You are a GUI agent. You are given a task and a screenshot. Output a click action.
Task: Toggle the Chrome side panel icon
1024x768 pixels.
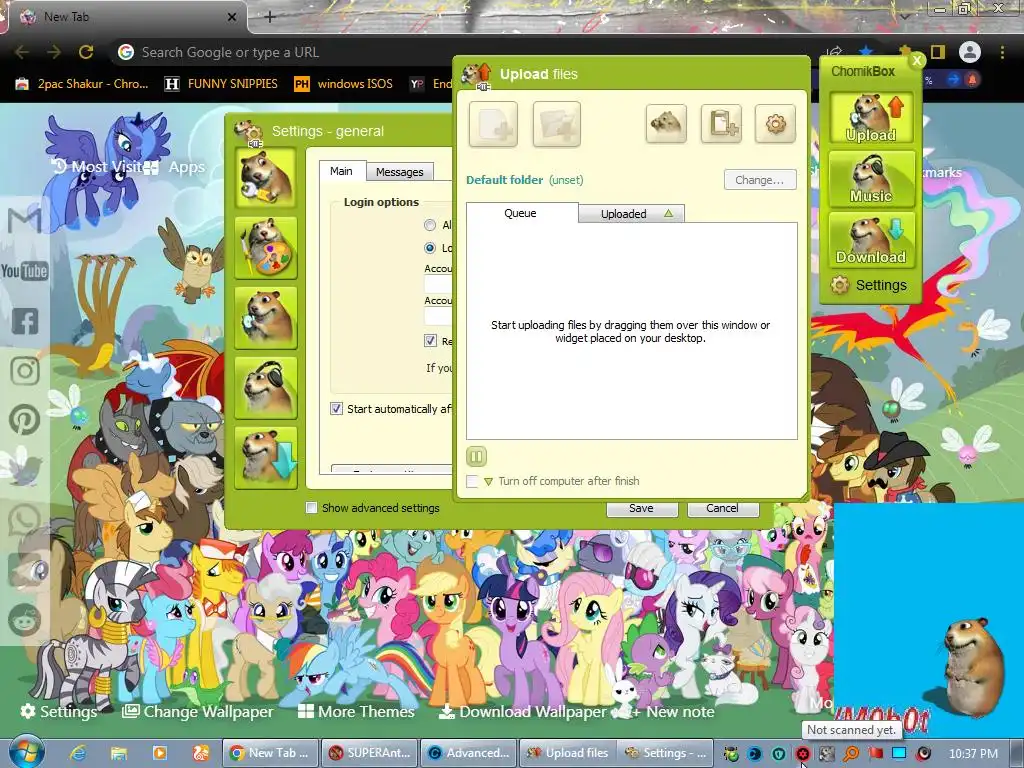[x=938, y=52]
